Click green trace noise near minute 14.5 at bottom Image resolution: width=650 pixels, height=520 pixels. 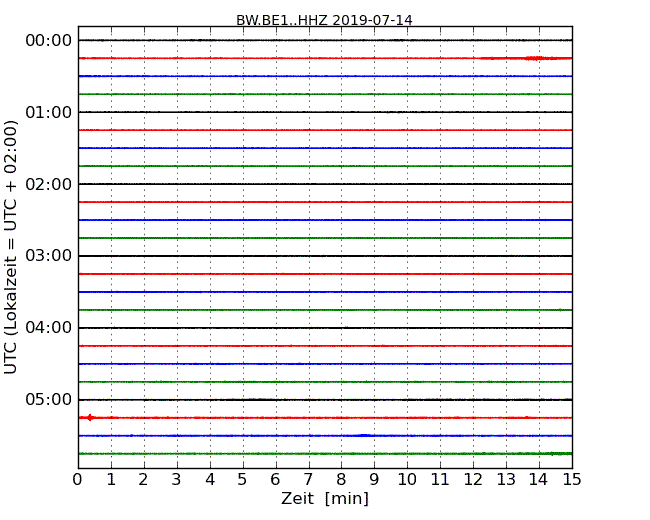coord(560,454)
